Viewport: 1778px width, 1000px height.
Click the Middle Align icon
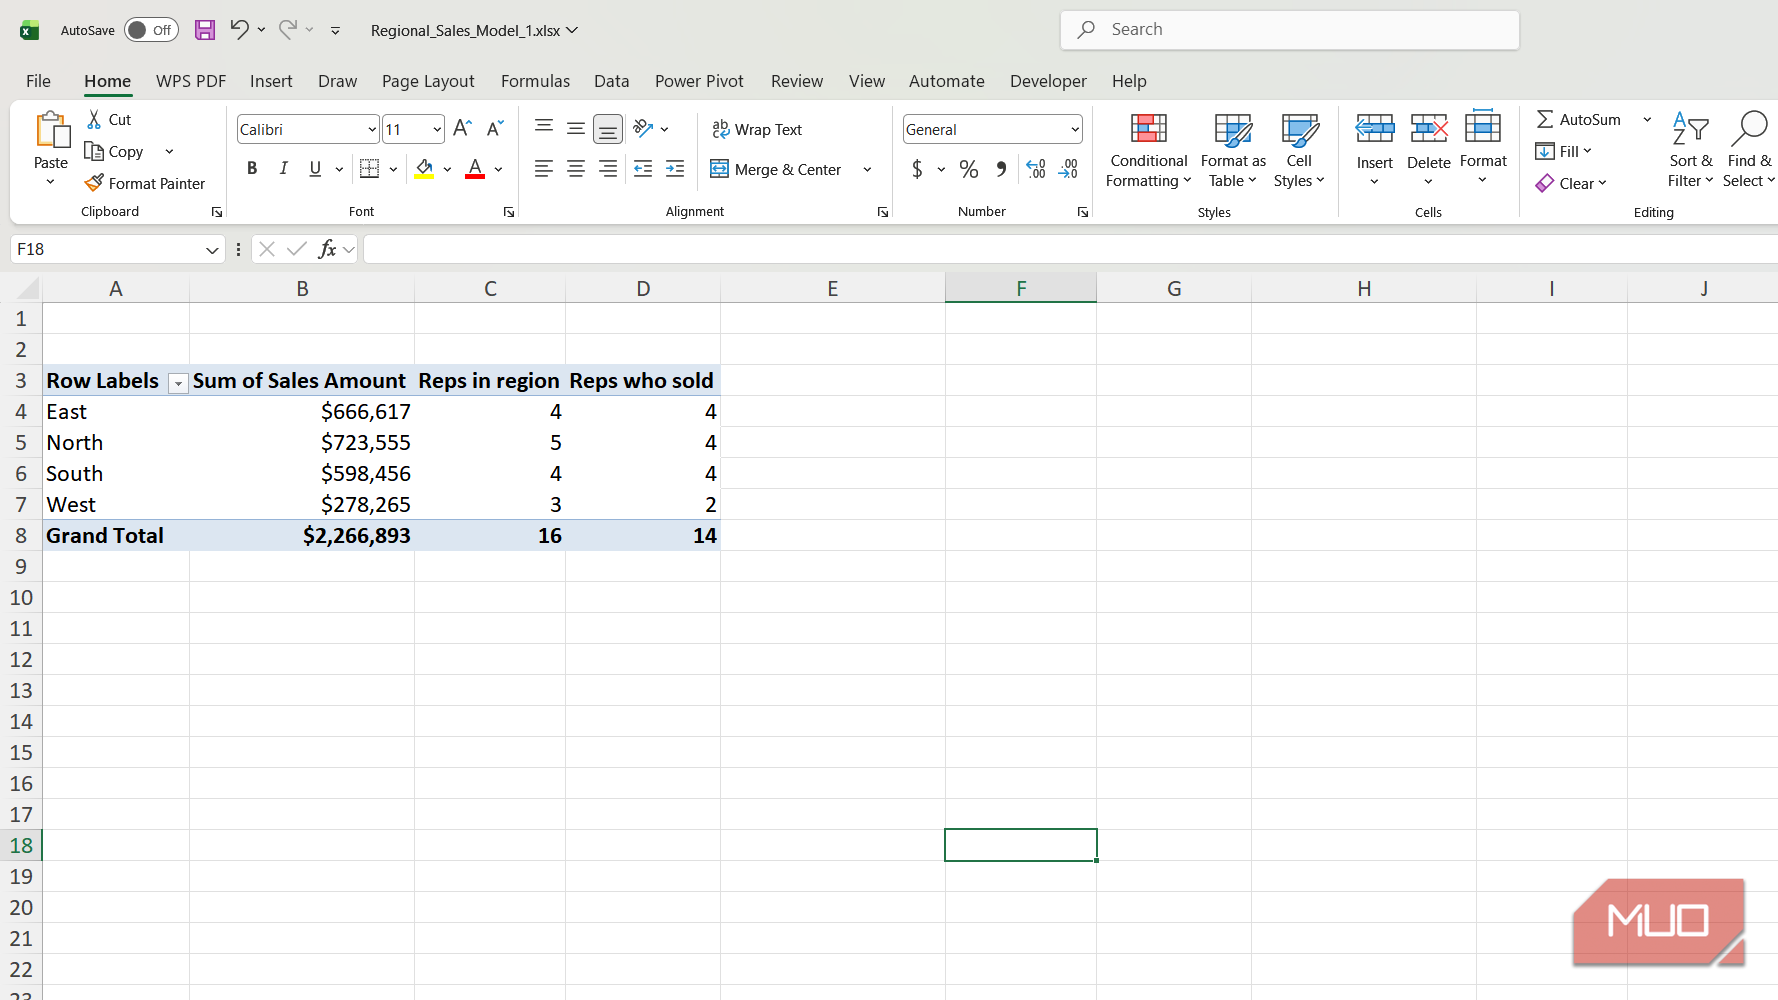click(576, 128)
